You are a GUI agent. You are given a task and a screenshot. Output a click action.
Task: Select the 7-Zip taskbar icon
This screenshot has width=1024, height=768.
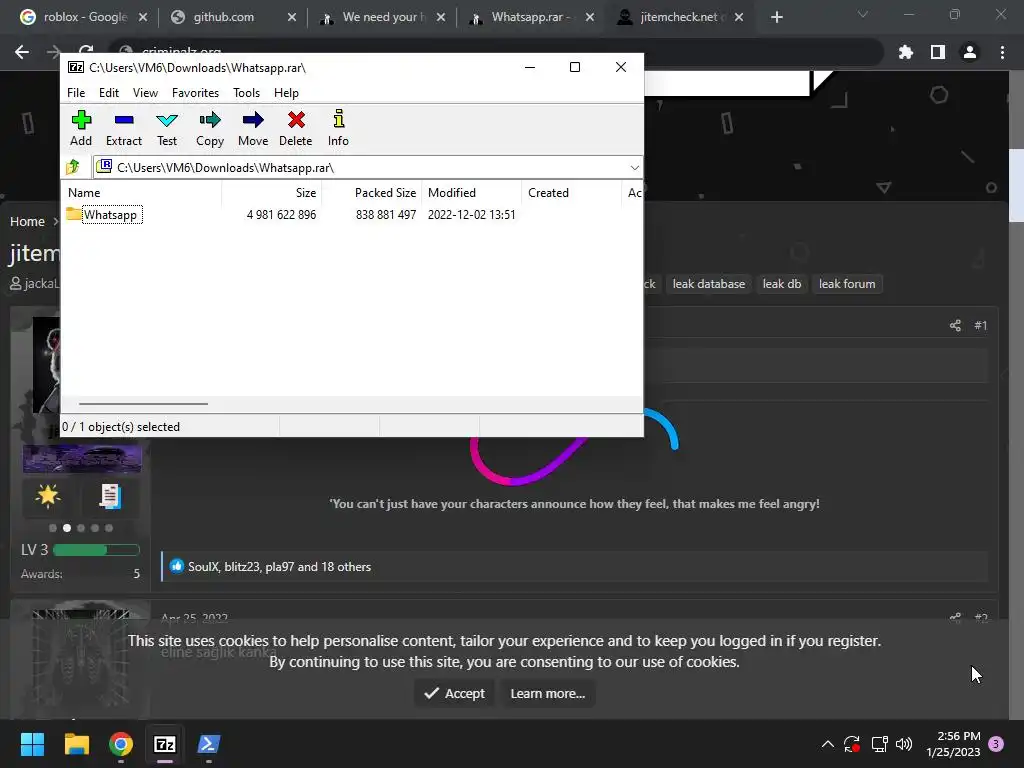(165, 744)
